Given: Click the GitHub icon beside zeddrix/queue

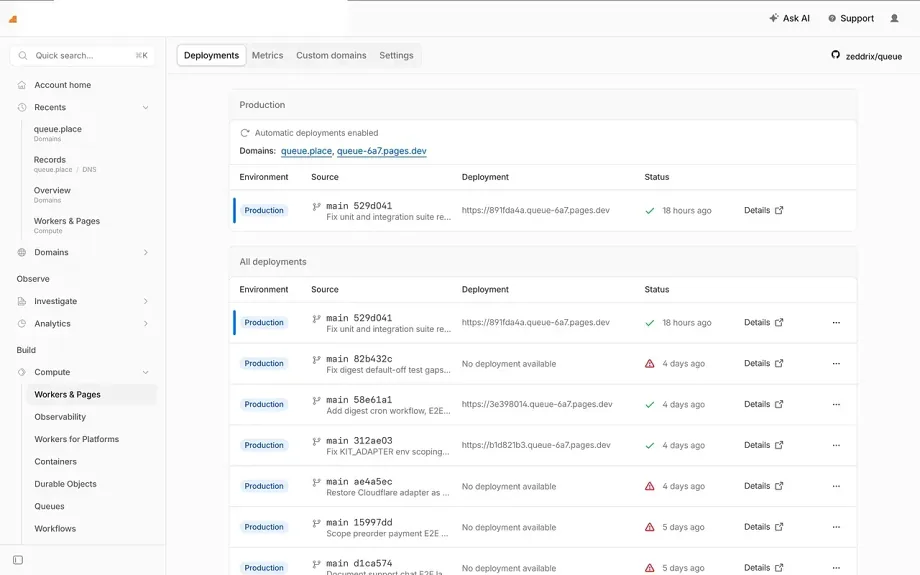Looking at the screenshot, I should click(836, 55).
